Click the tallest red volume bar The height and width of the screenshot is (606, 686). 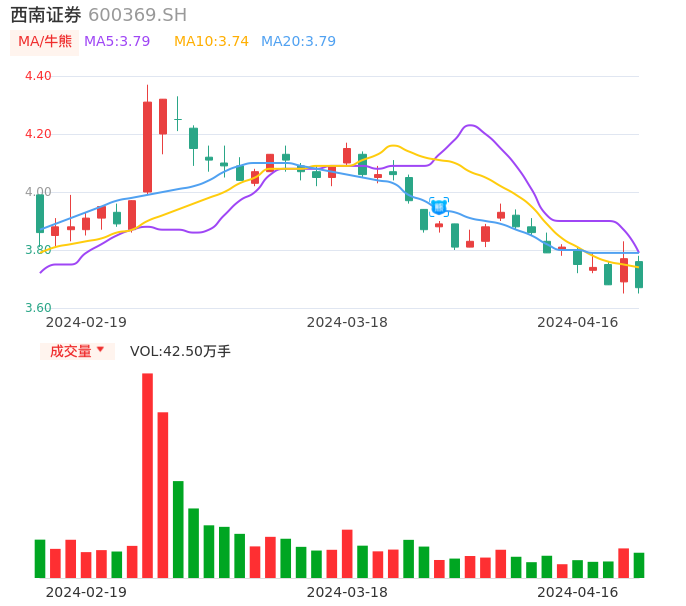coord(147,476)
